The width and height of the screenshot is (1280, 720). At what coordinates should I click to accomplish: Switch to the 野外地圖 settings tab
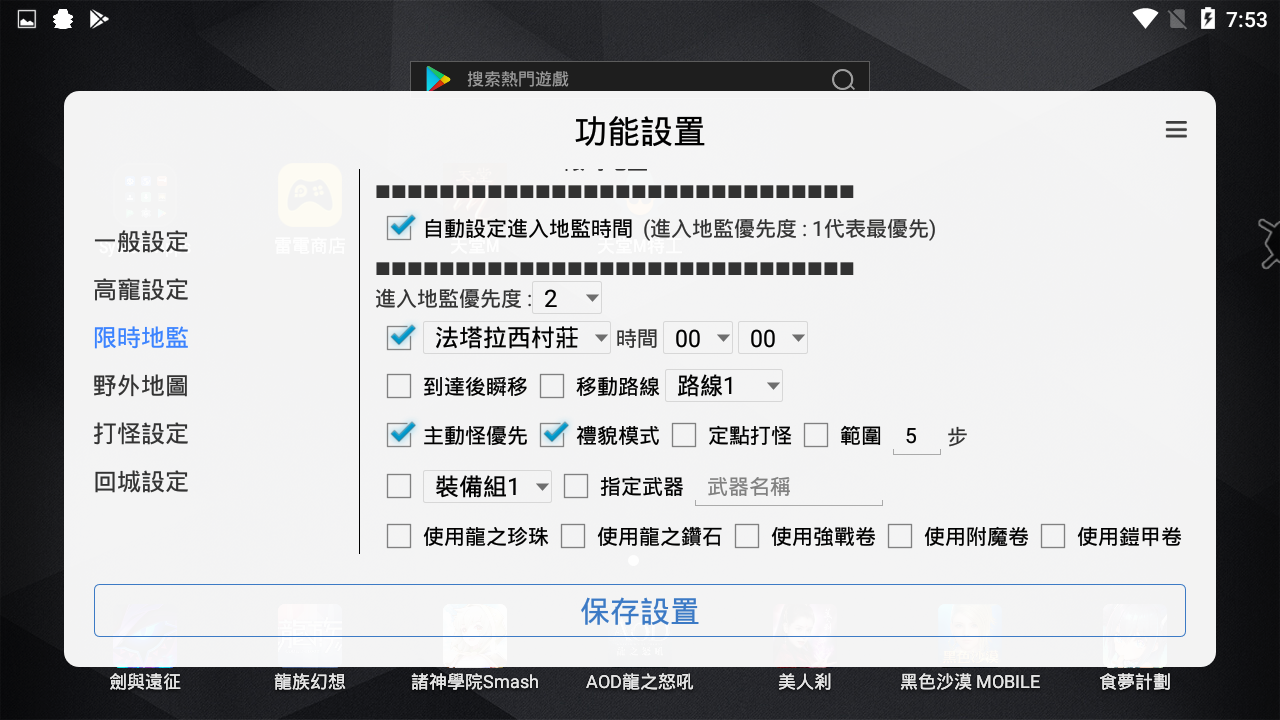(x=140, y=386)
